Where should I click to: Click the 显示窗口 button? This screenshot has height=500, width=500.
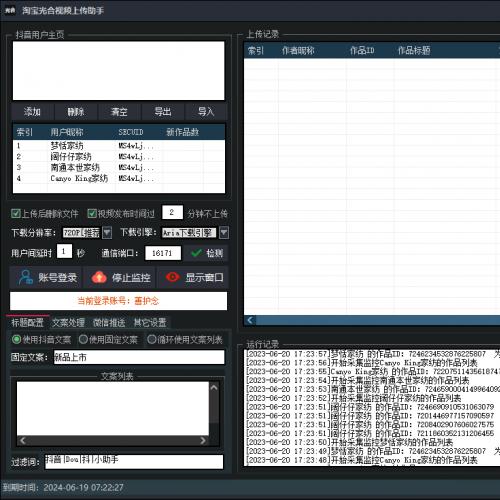193,277
